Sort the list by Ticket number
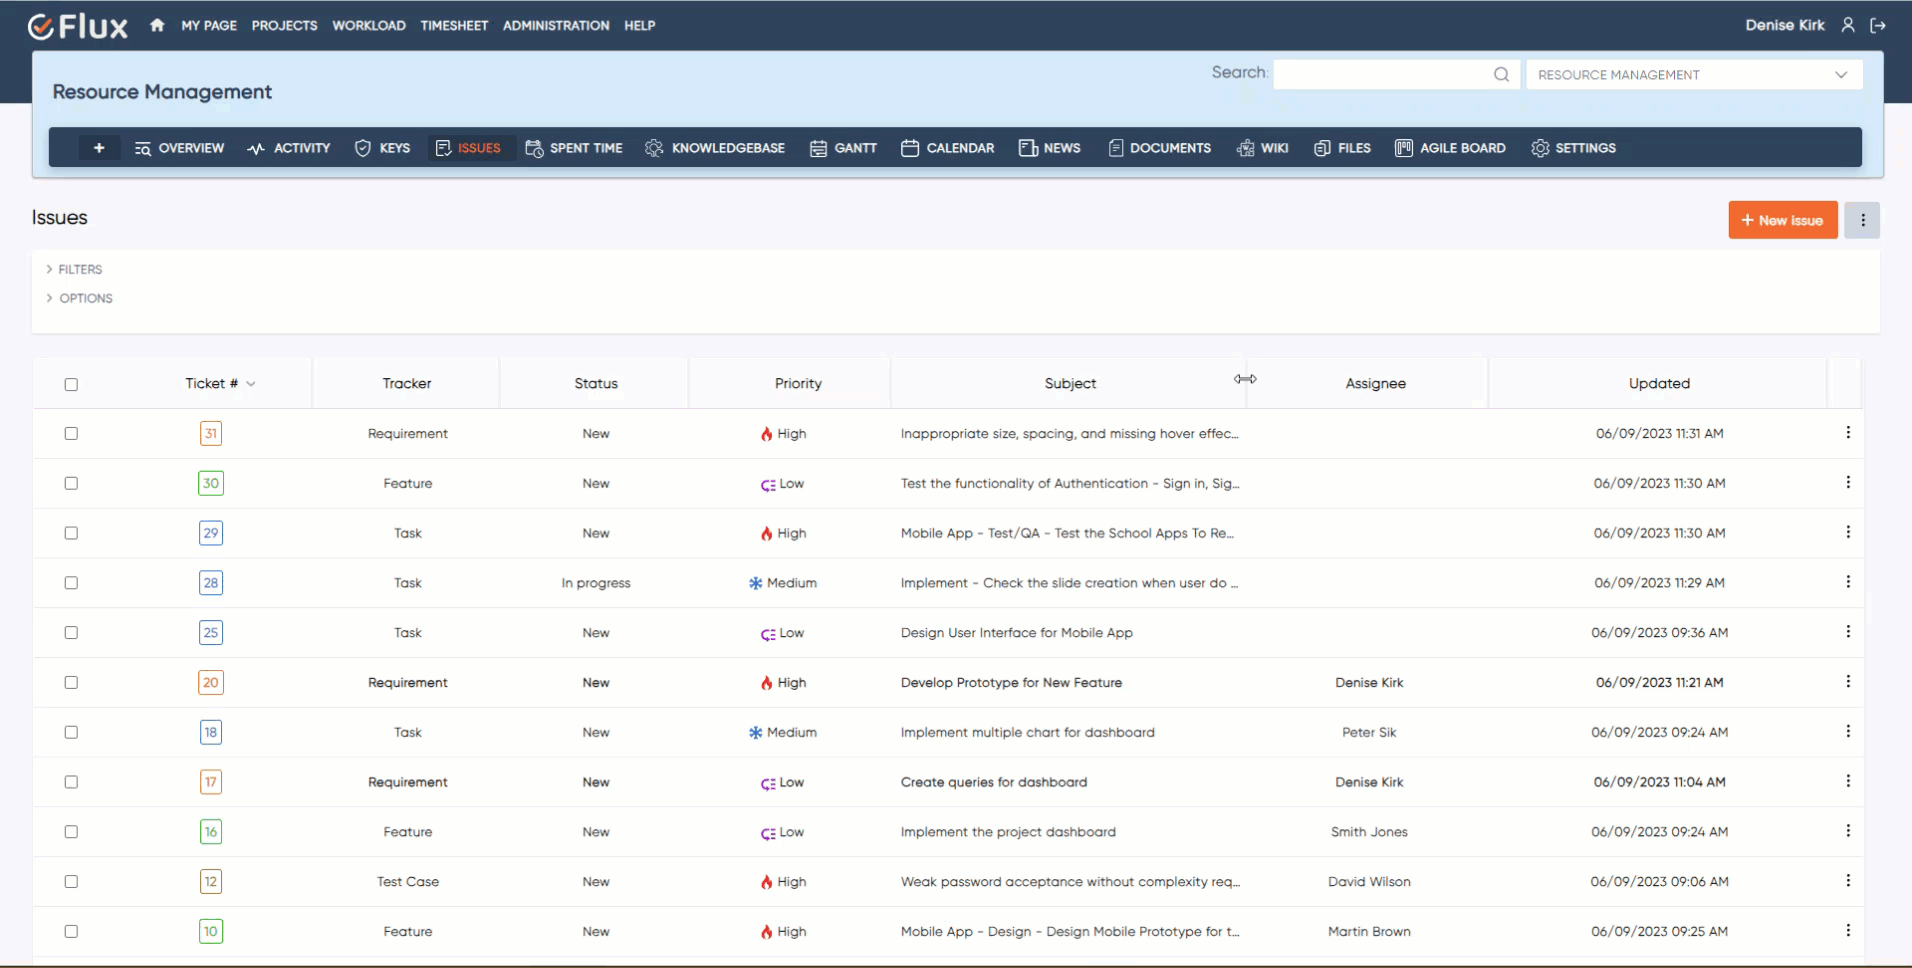 click(219, 383)
